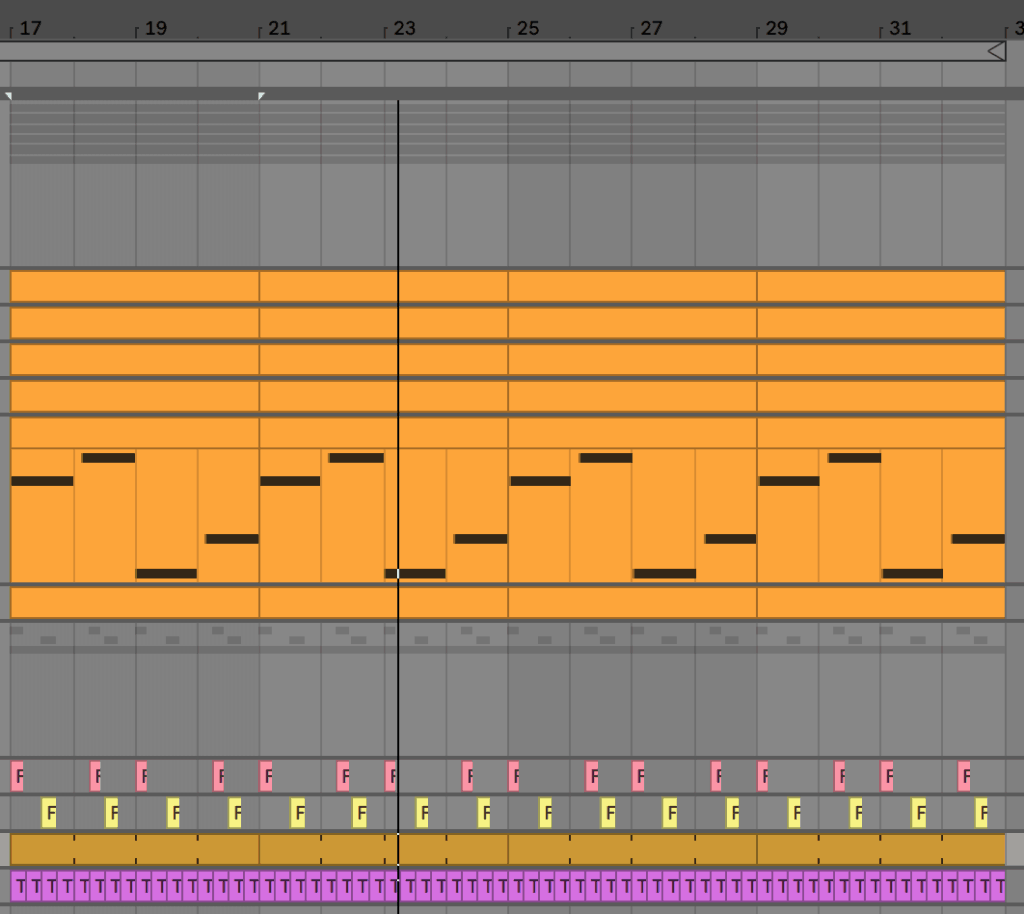The width and height of the screenshot is (1024, 914).
Task: Select the pink clip starting at bar 19
Action: [x=141, y=776]
